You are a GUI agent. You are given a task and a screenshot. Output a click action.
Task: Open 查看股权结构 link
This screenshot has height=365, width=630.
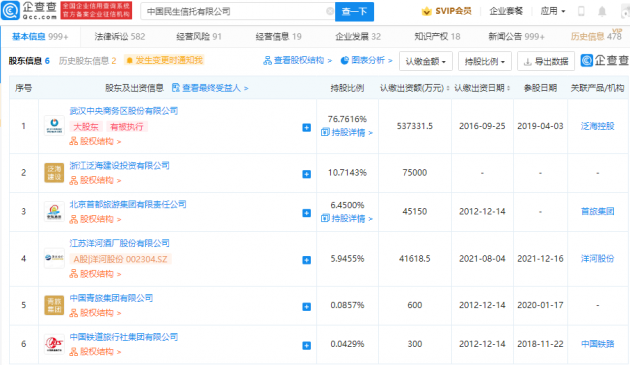tap(297, 60)
